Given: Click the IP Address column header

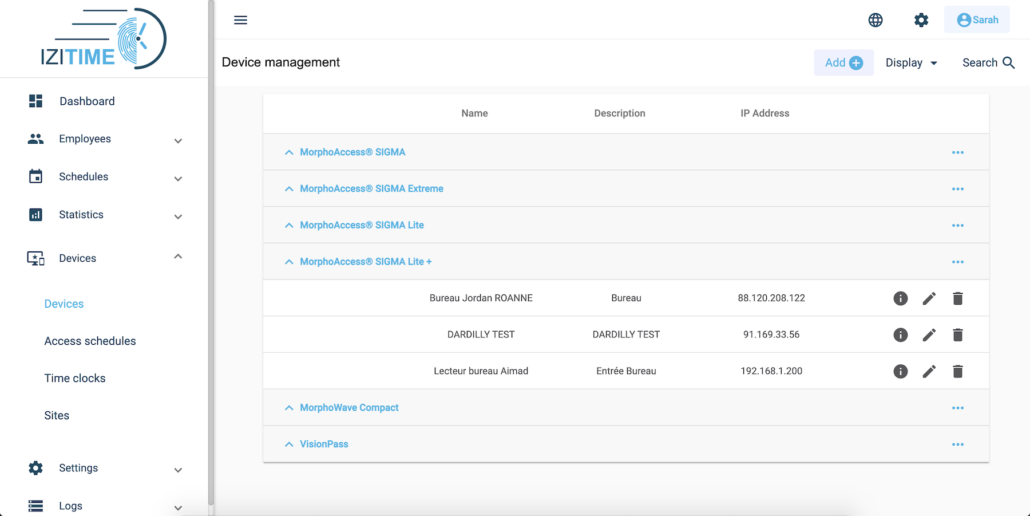Looking at the screenshot, I should (x=765, y=113).
